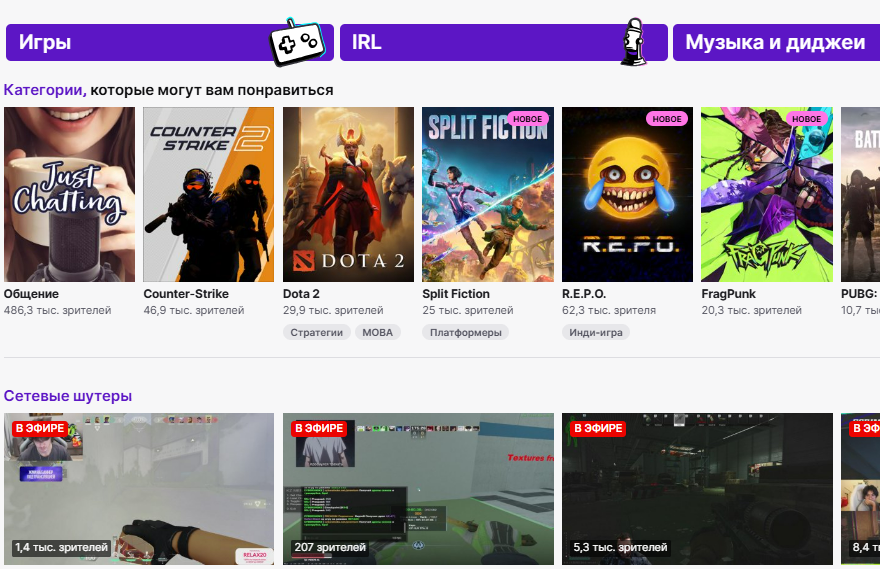The image size is (880, 569).
Task: Select the Стратегии tag
Action: (x=317, y=332)
